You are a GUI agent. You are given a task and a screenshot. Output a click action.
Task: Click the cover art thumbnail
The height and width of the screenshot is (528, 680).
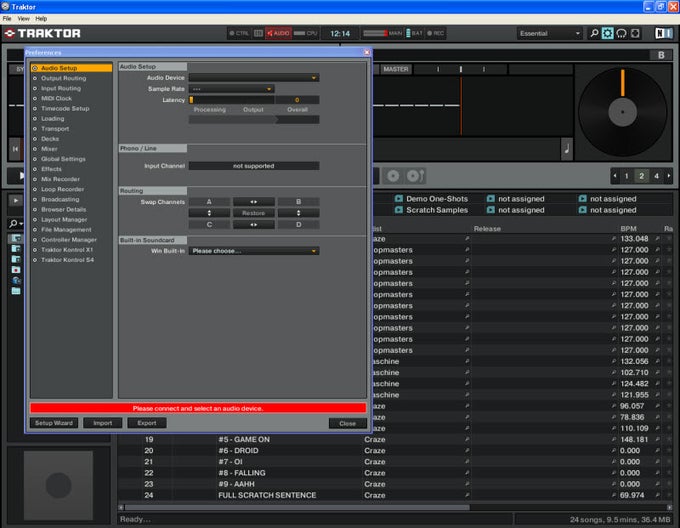pos(58,485)
